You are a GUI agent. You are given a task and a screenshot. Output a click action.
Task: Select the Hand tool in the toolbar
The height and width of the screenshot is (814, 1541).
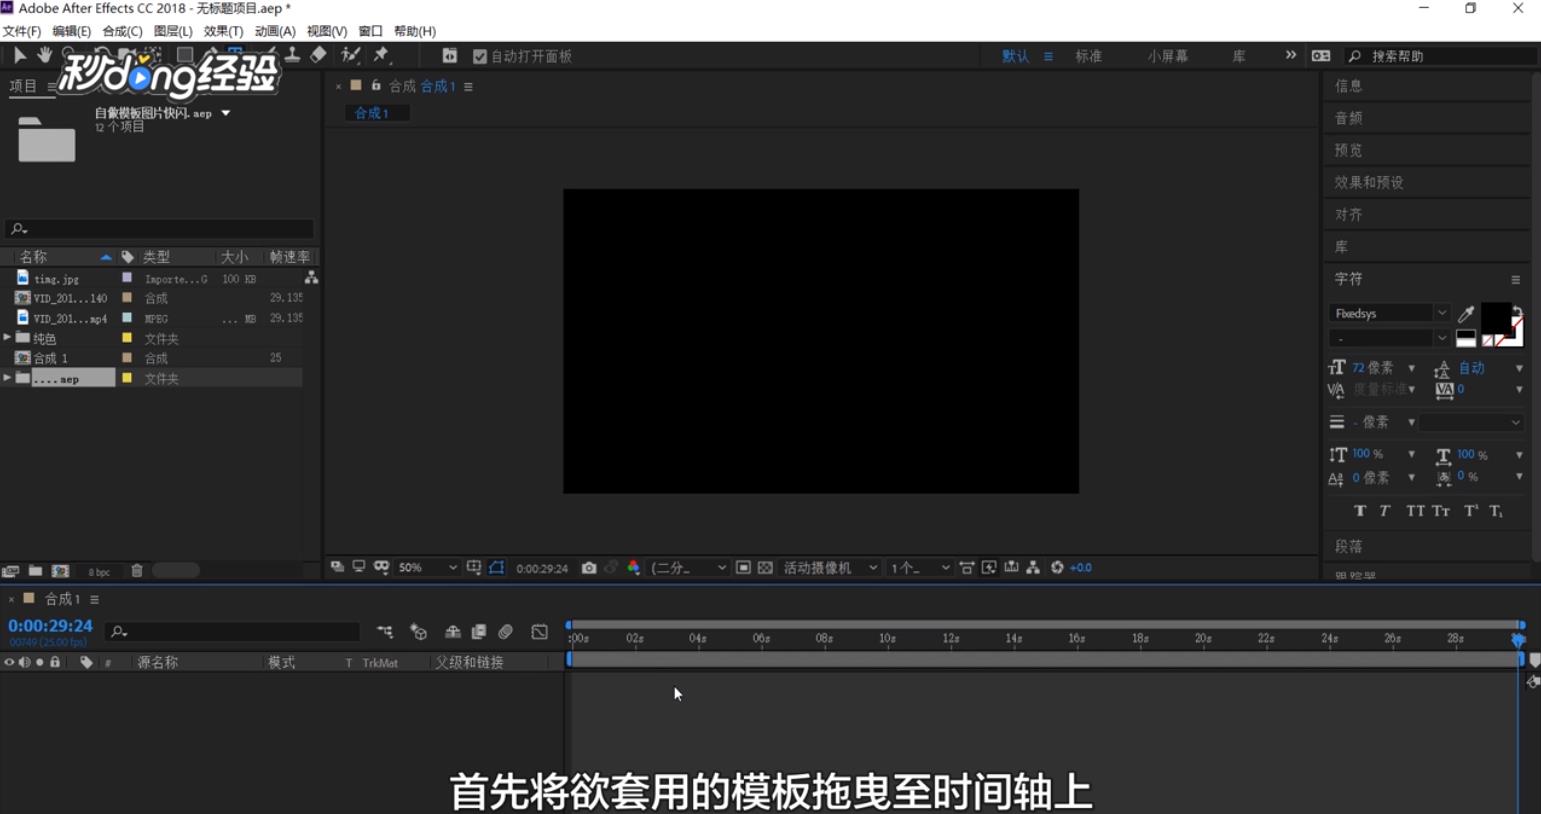(44, 55)
